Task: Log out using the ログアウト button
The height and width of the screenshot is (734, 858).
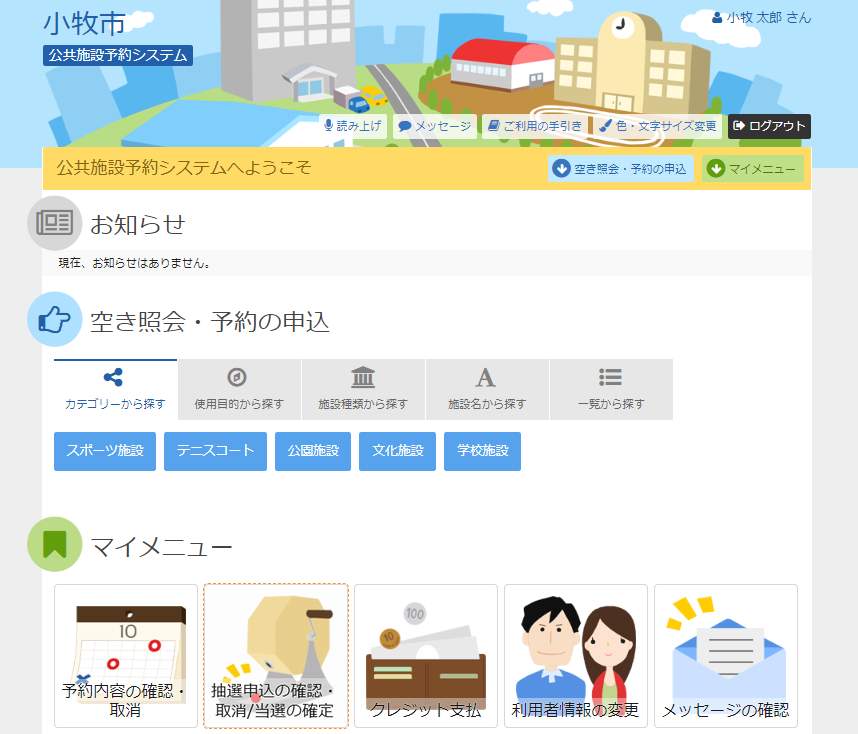Action: pyautogui.click(x=769, y=127)
